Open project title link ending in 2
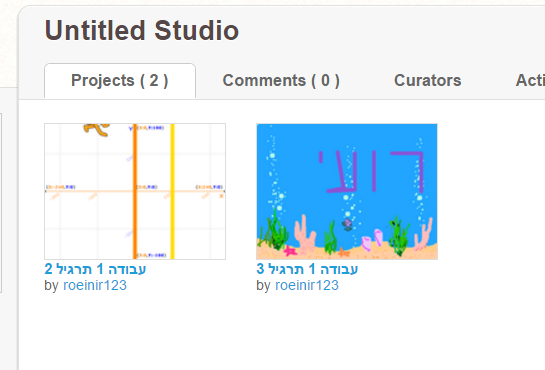Screen dimensions: 545x370 point(95,269)
